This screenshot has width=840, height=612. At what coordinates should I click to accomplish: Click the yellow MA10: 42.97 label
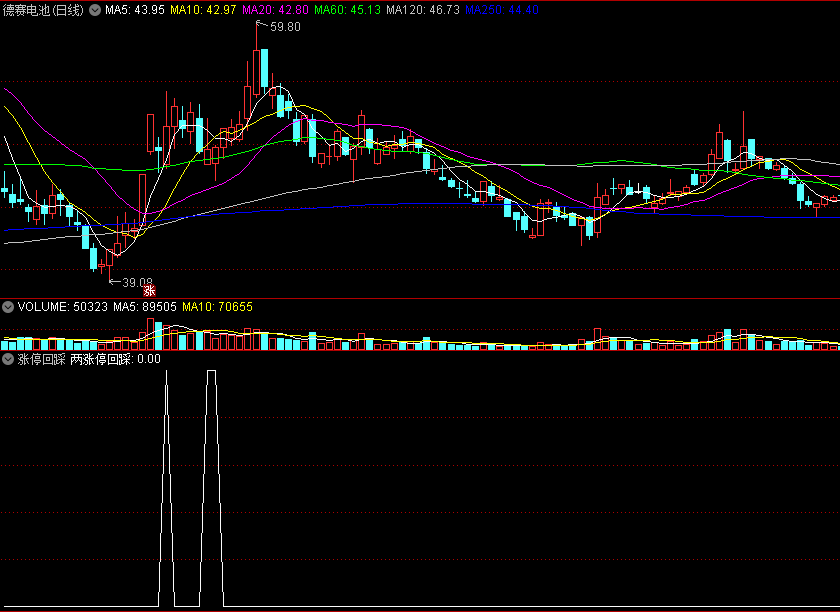point(203,10)
